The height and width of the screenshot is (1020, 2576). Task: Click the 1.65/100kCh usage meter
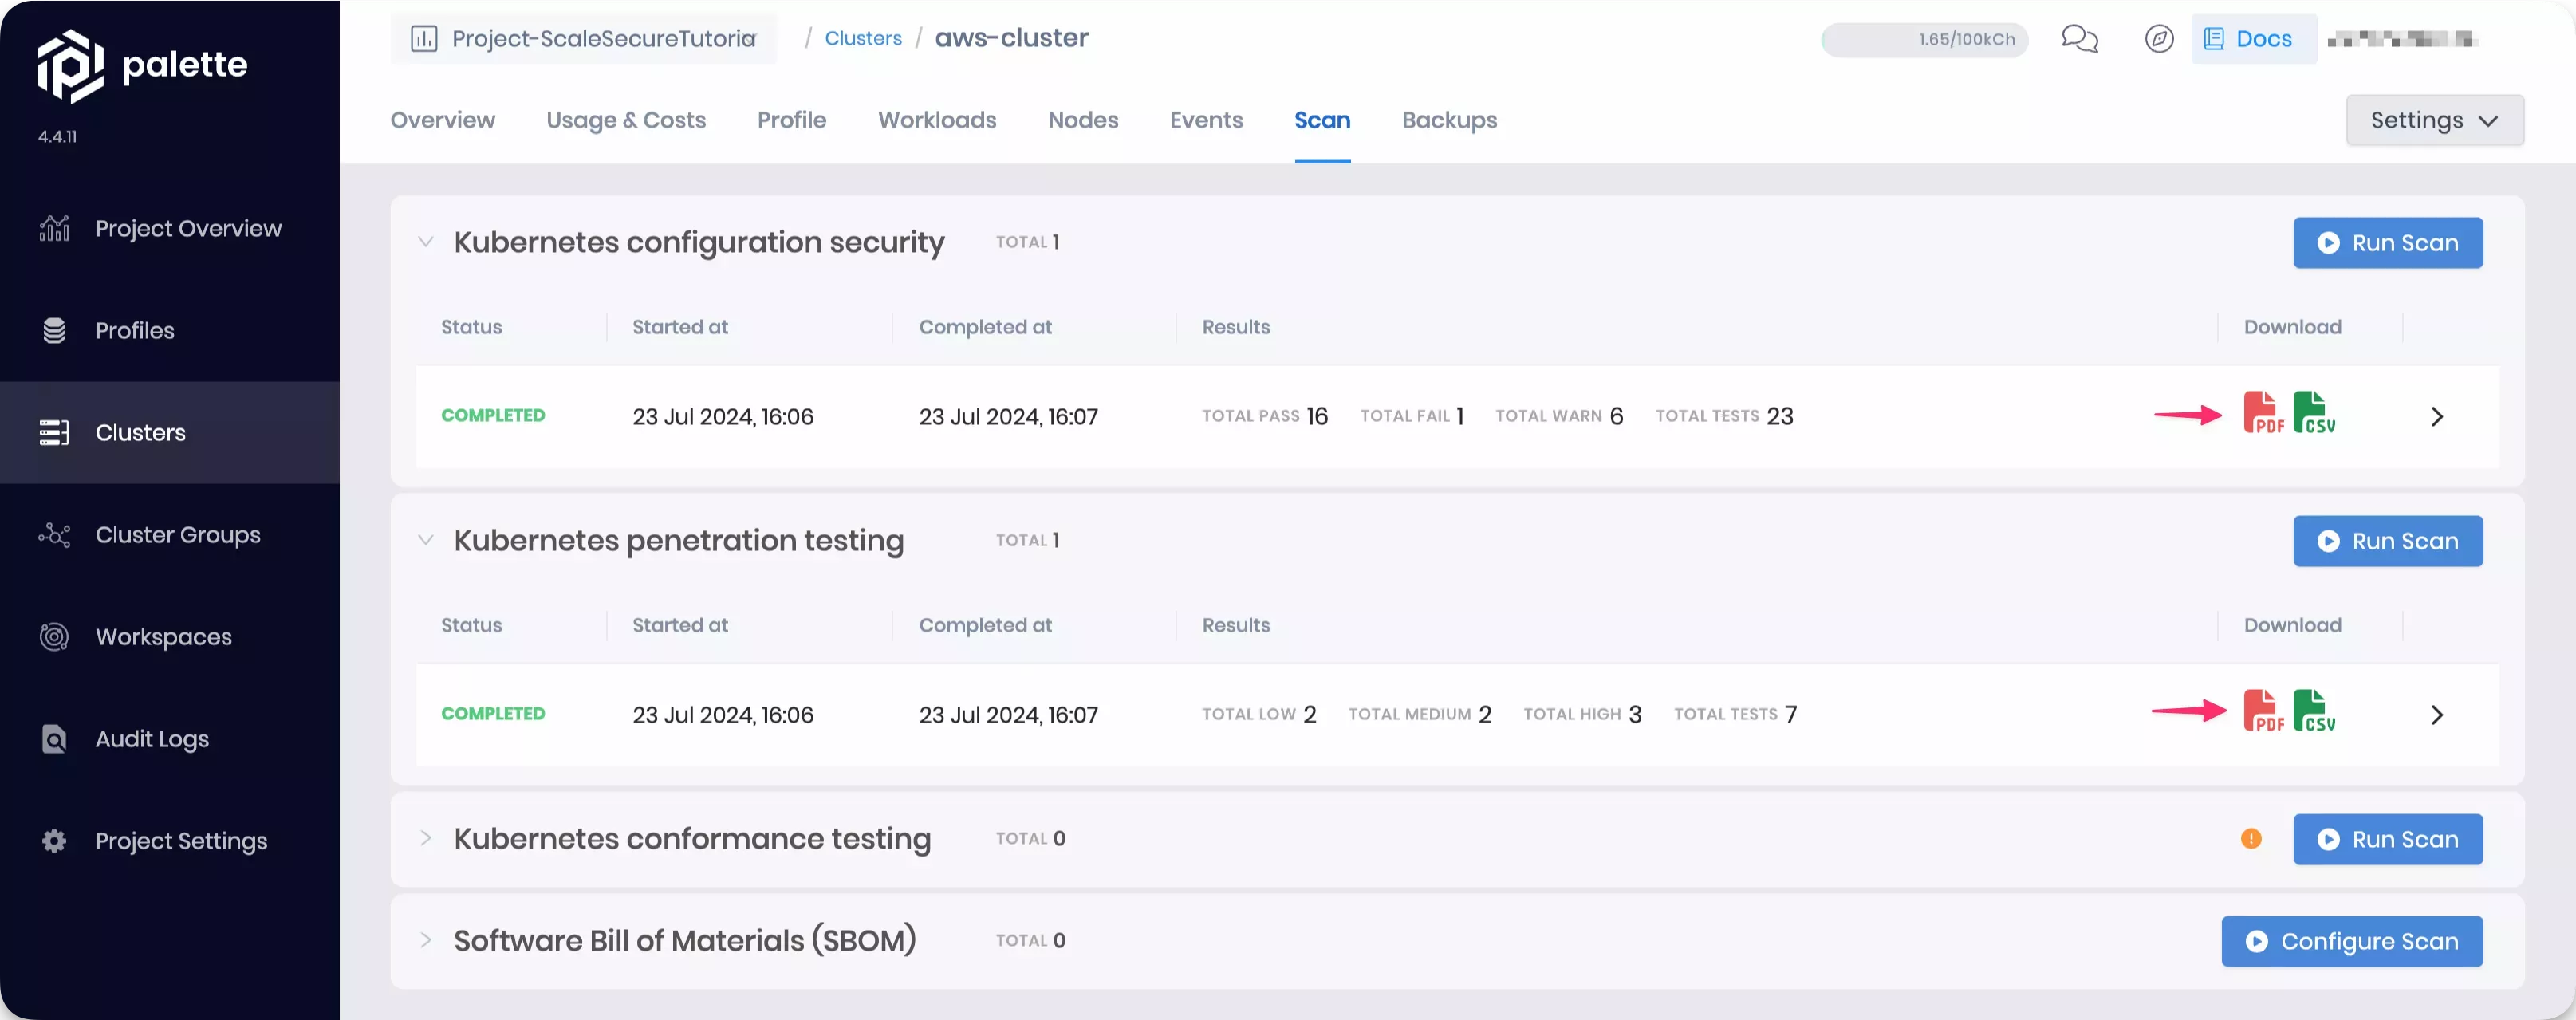(1925, 40)
